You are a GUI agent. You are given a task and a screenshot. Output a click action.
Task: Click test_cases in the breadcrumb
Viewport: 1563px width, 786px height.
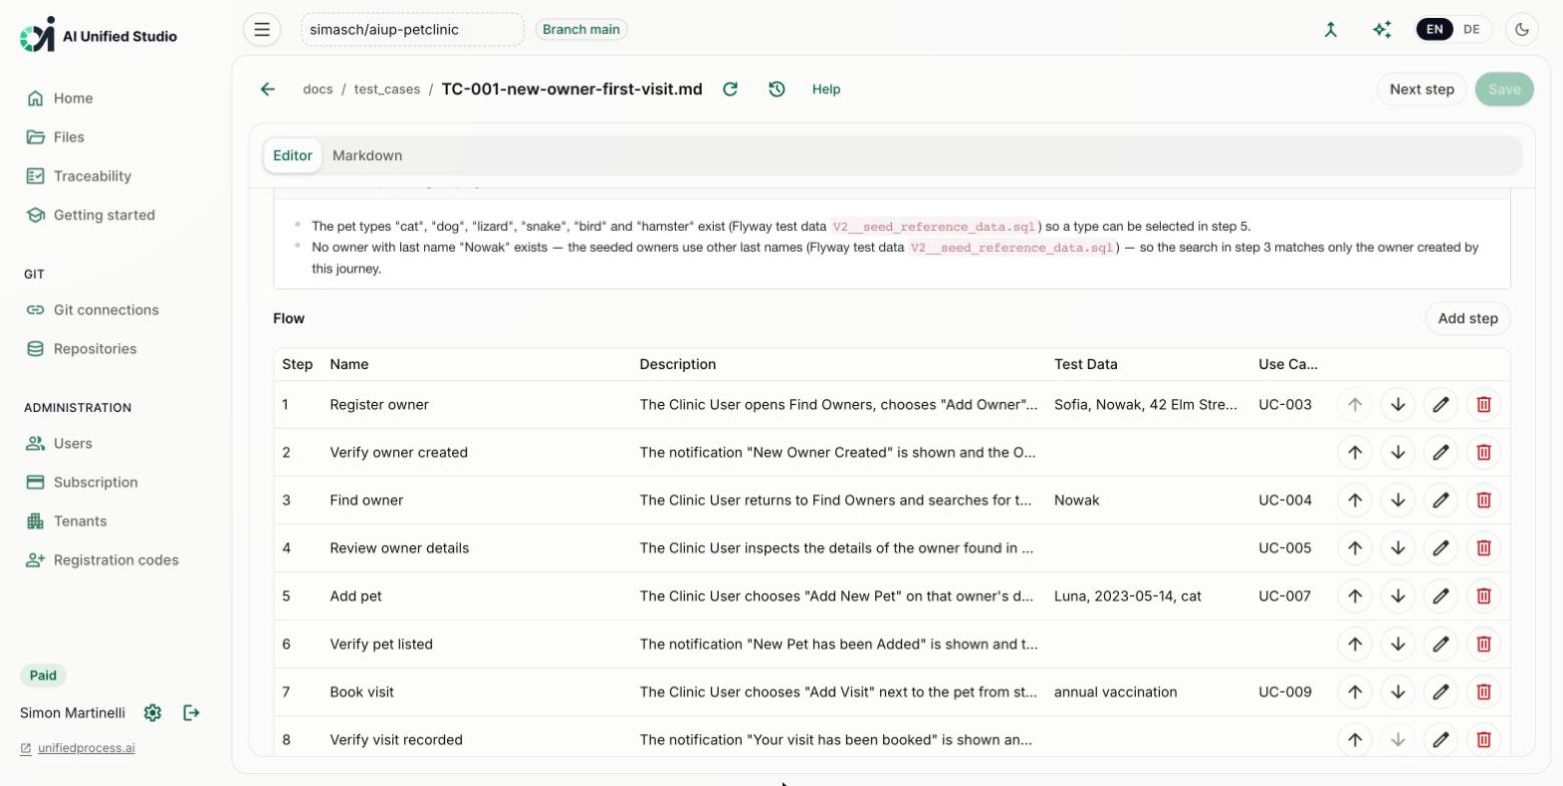point(387,89)
